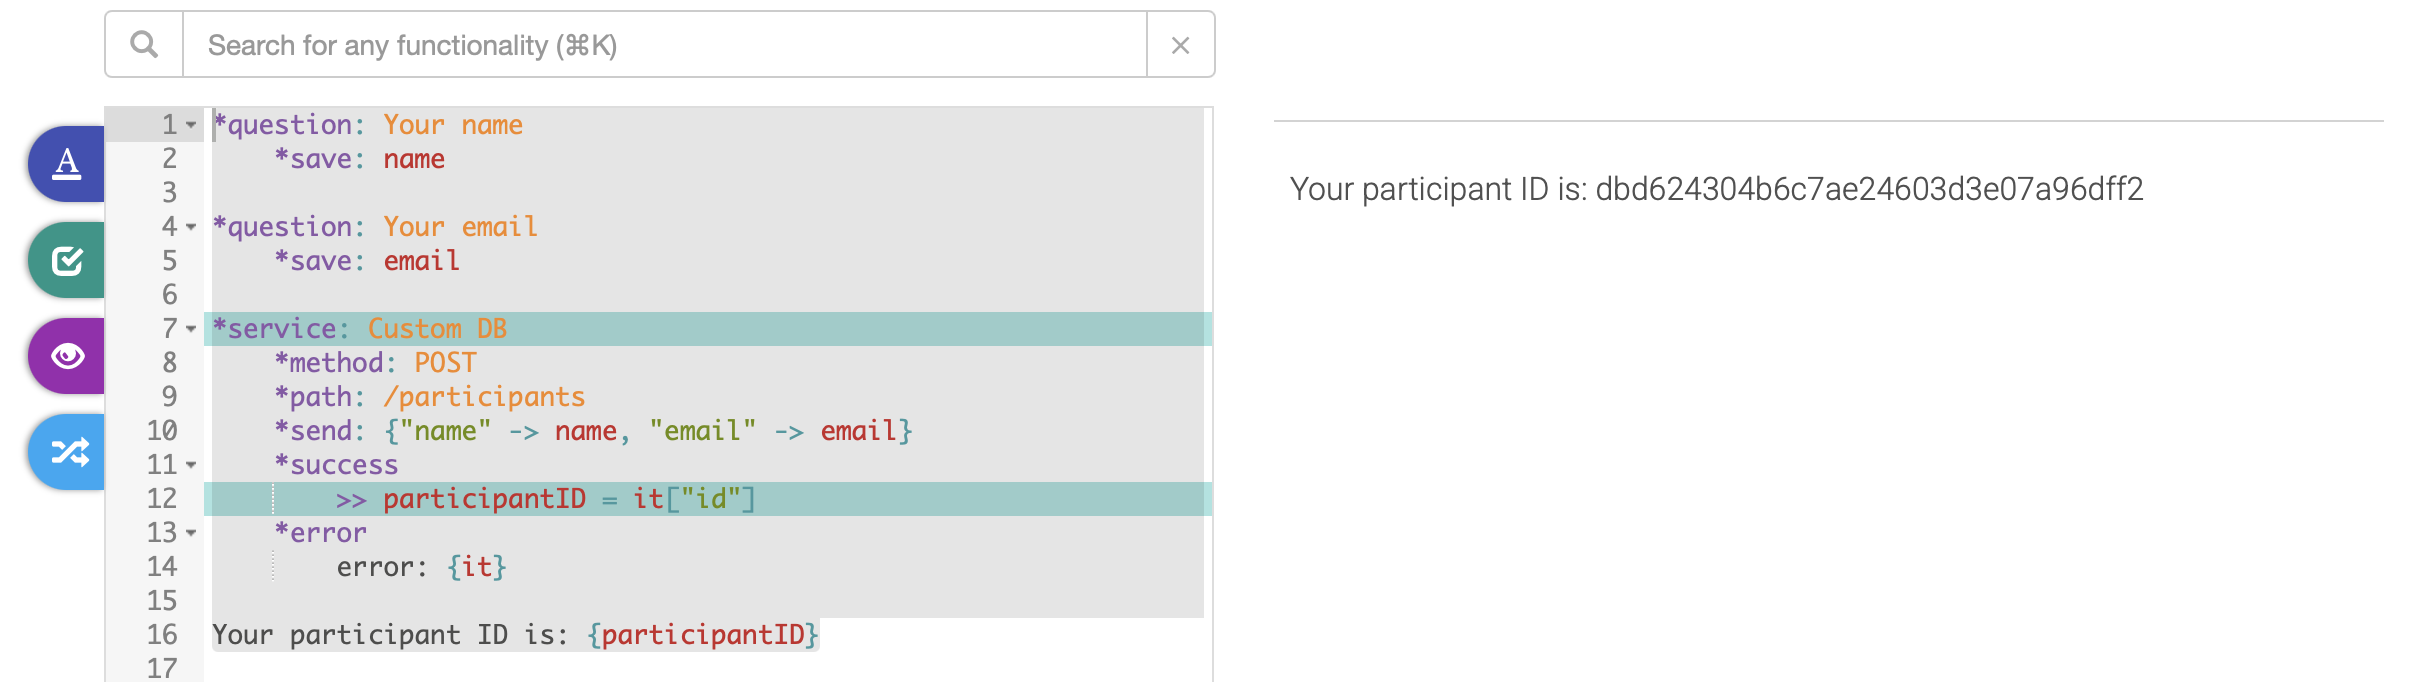Collapse the service block at line 7

click(x=191, y=329)
